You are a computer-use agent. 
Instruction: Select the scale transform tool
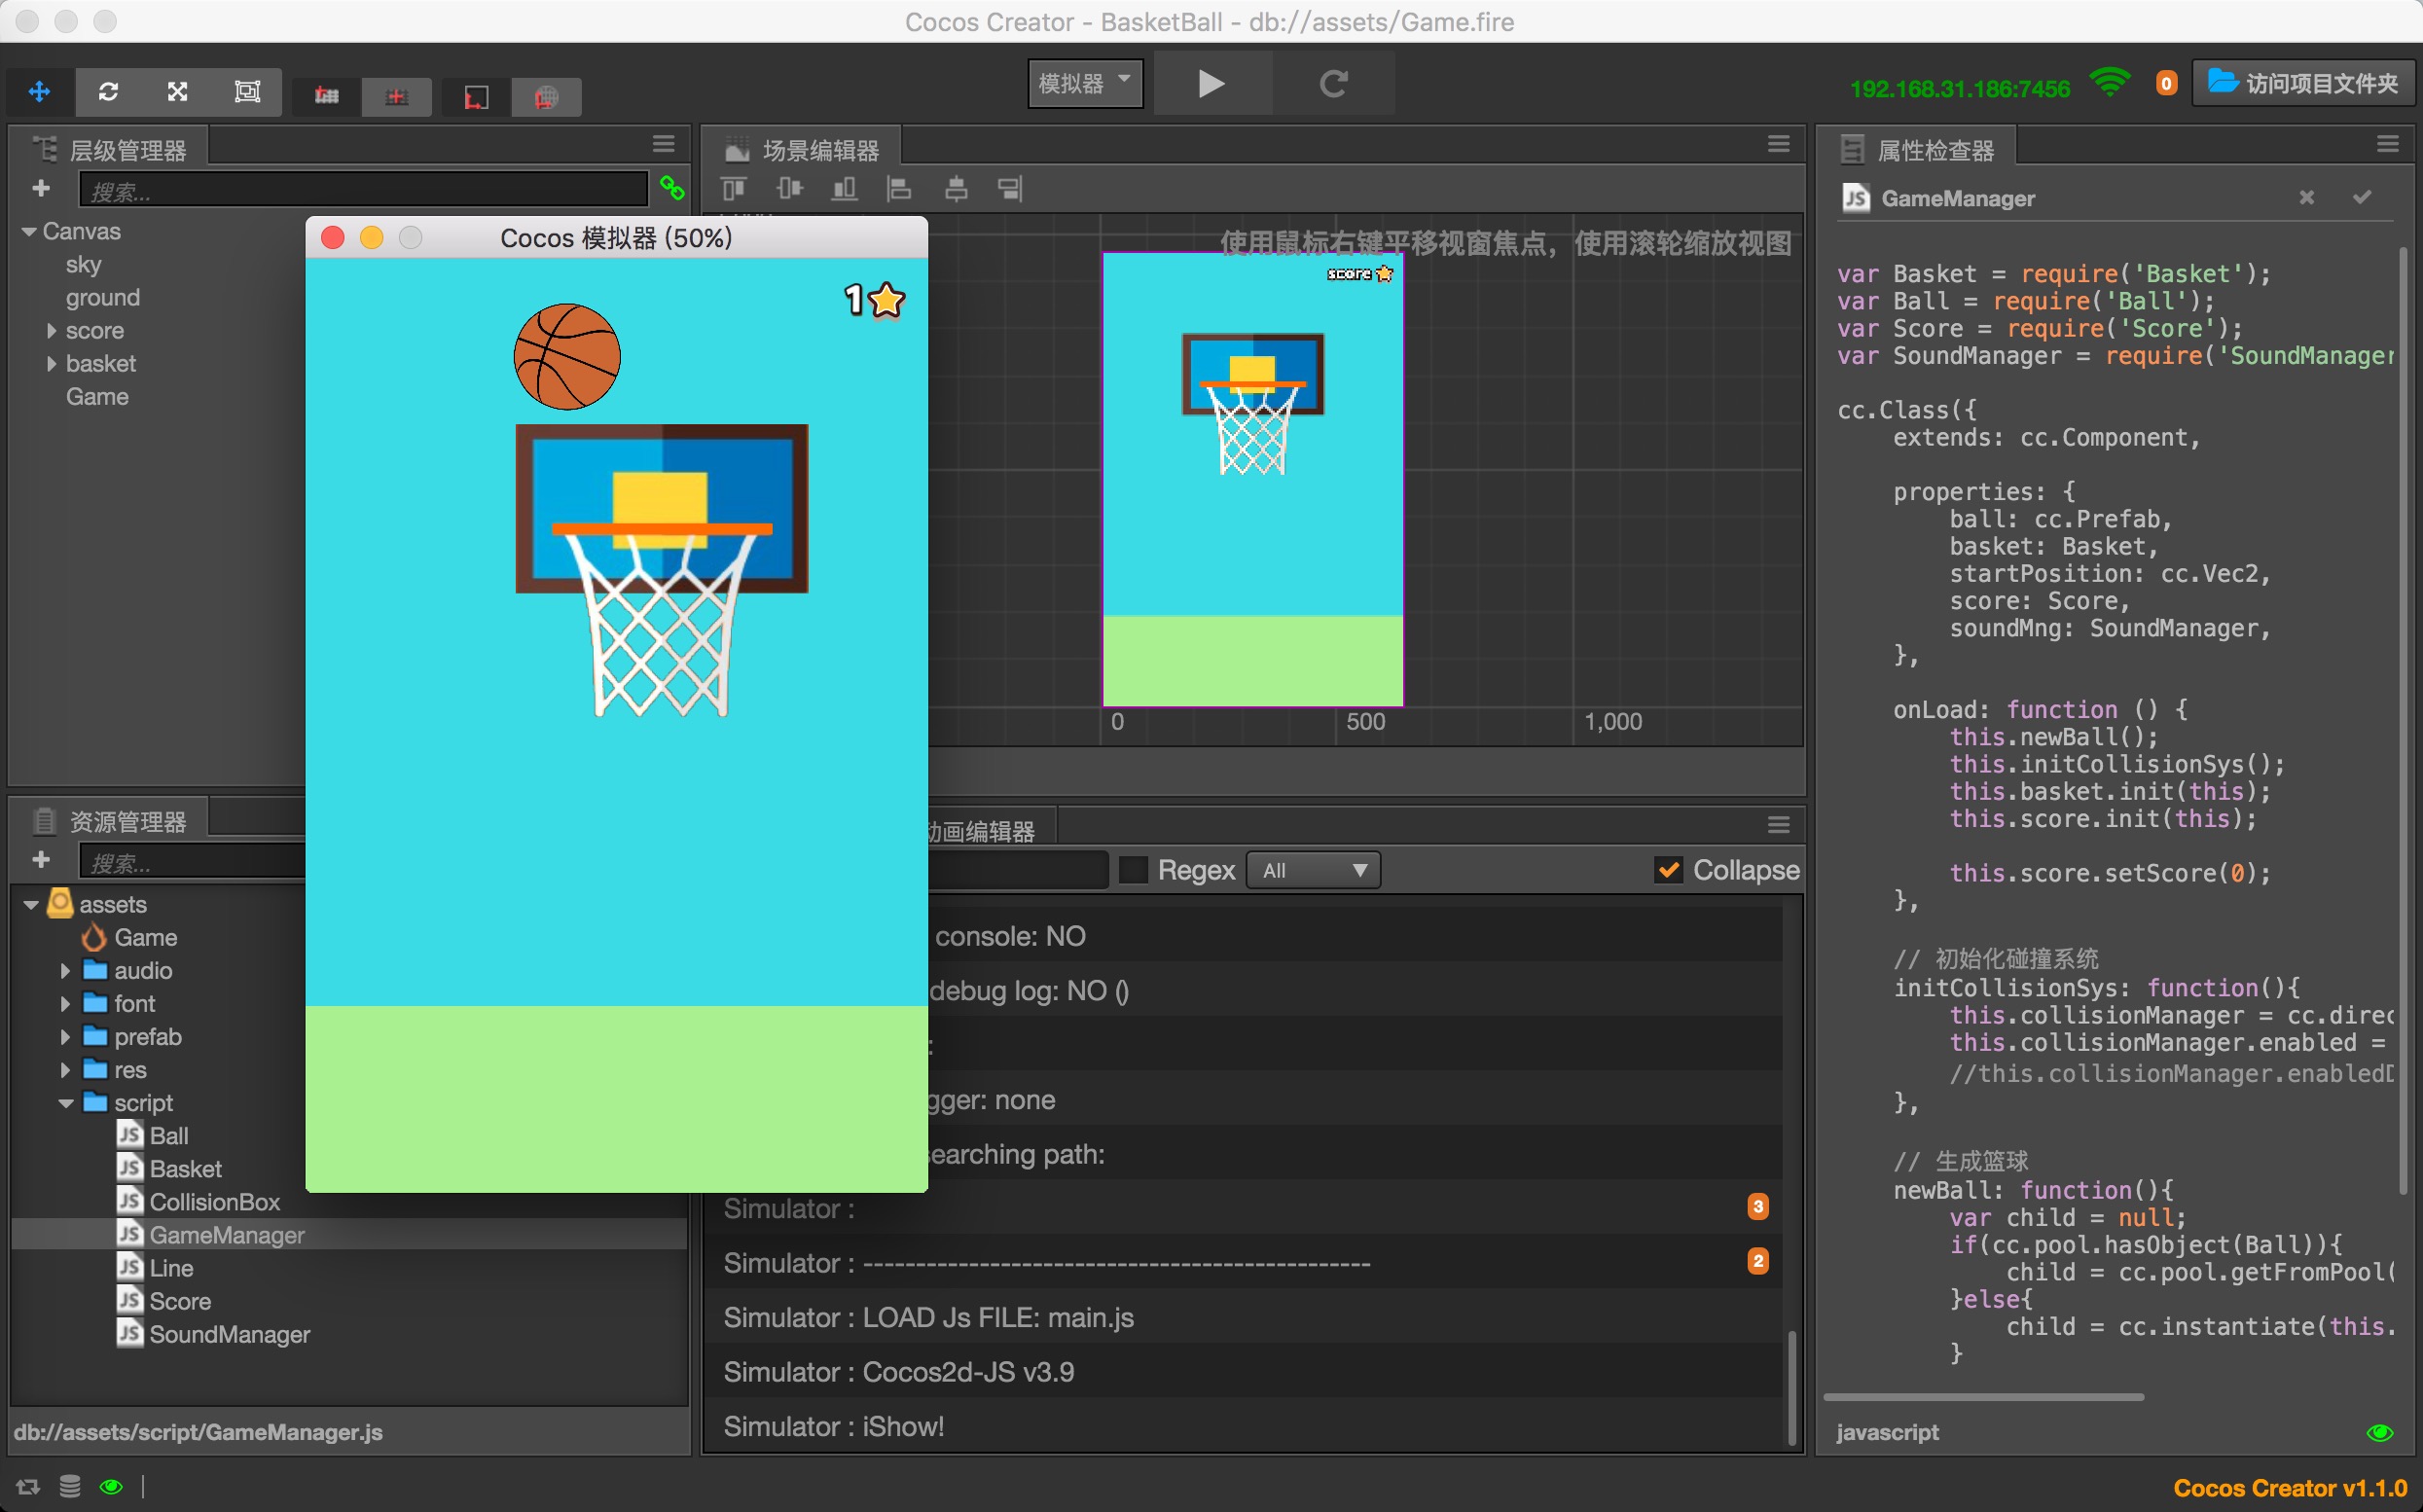pyautogui.click(x=177, y=92)
